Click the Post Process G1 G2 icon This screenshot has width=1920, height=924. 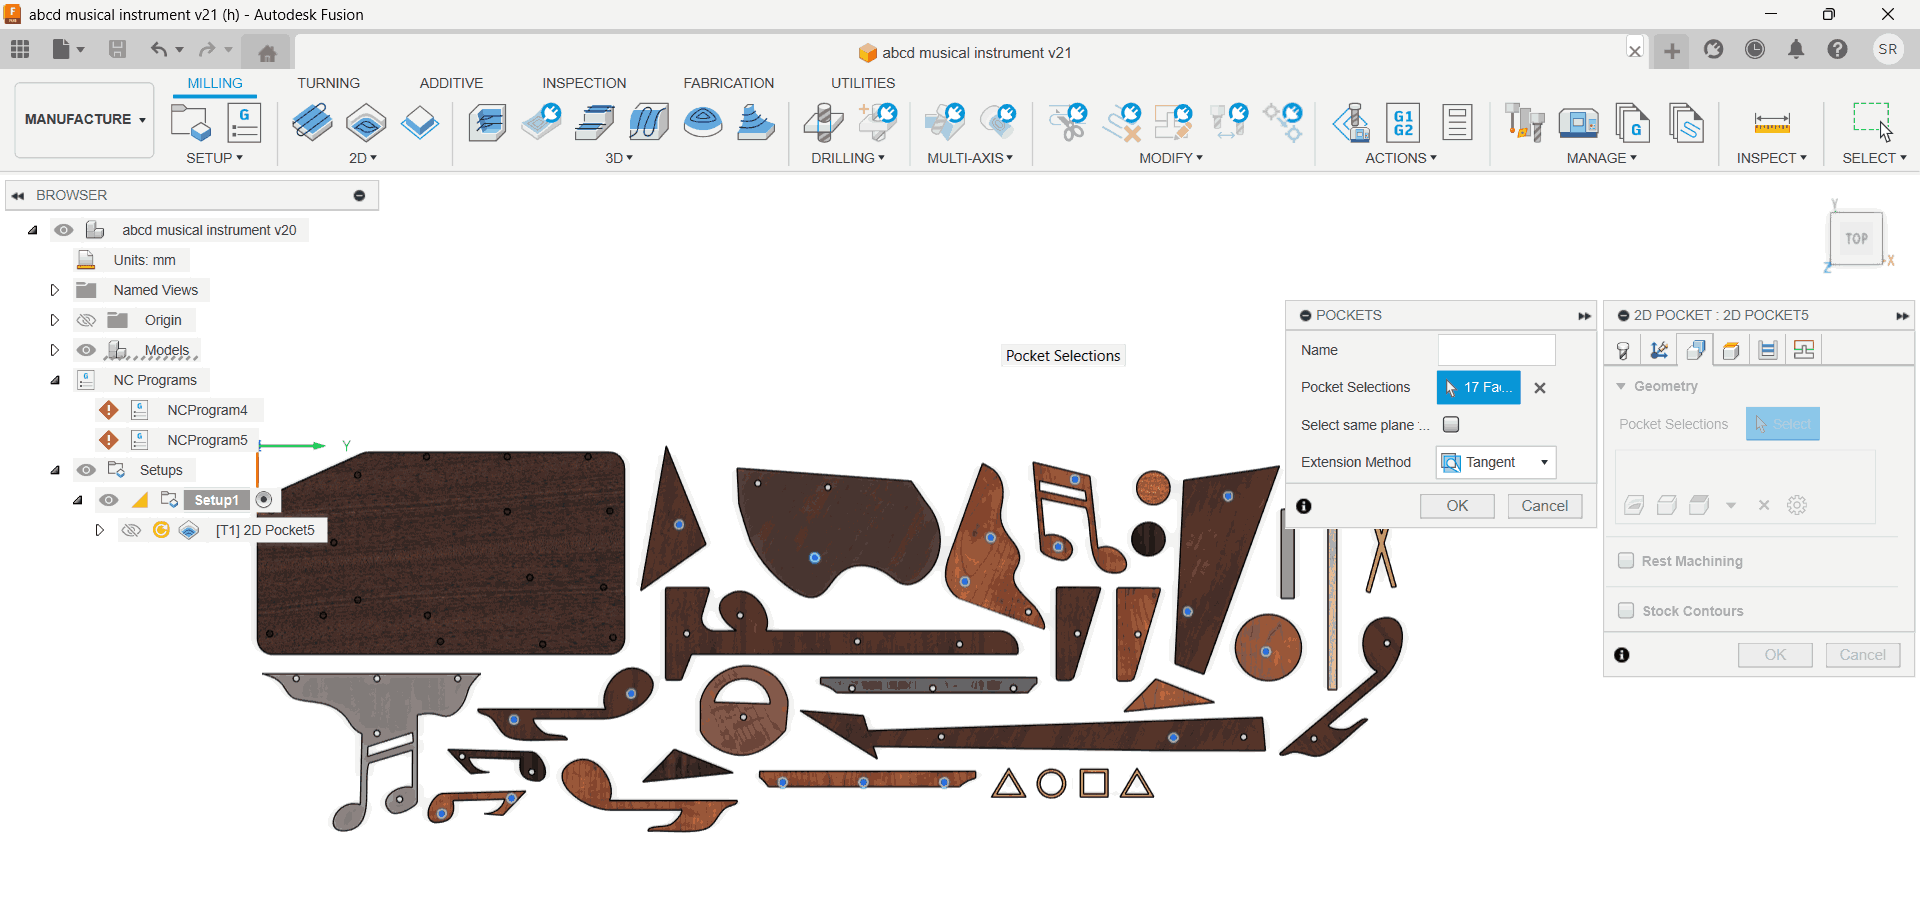click(x=1404, y=123)
